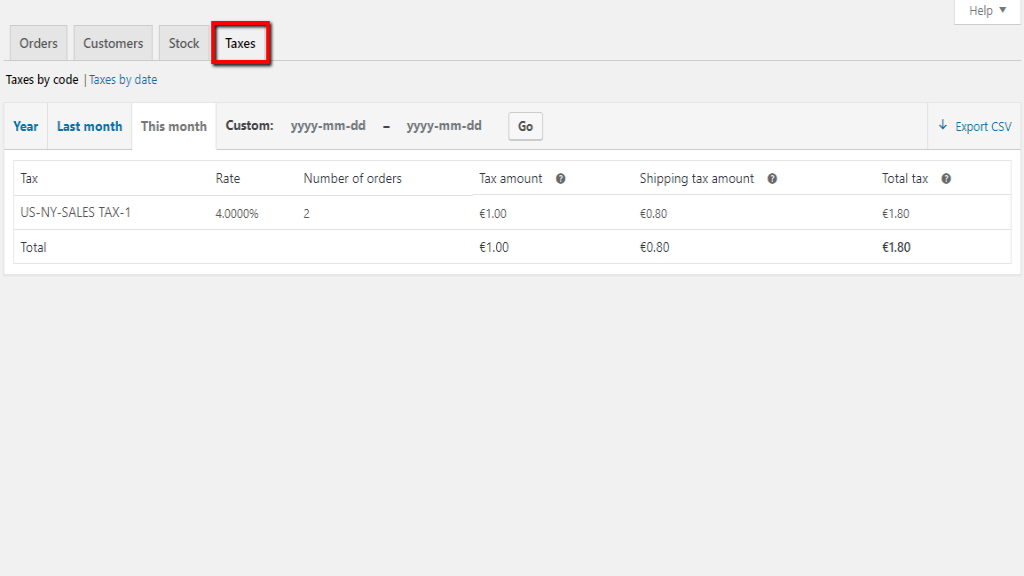The height and width of the screenshot is (576, 1024).
Task: Click the Tax amount help icon
Action: tap(560, 179)
